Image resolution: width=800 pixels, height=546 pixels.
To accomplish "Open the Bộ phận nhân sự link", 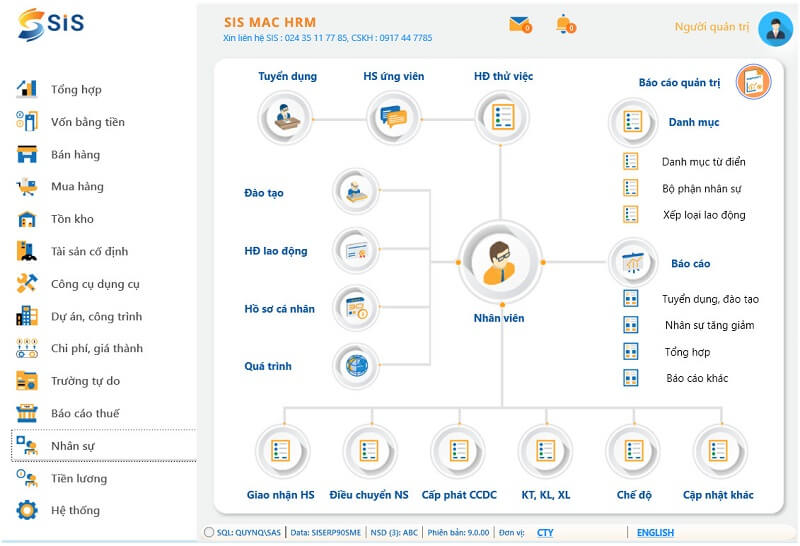I will coord(702,189).
